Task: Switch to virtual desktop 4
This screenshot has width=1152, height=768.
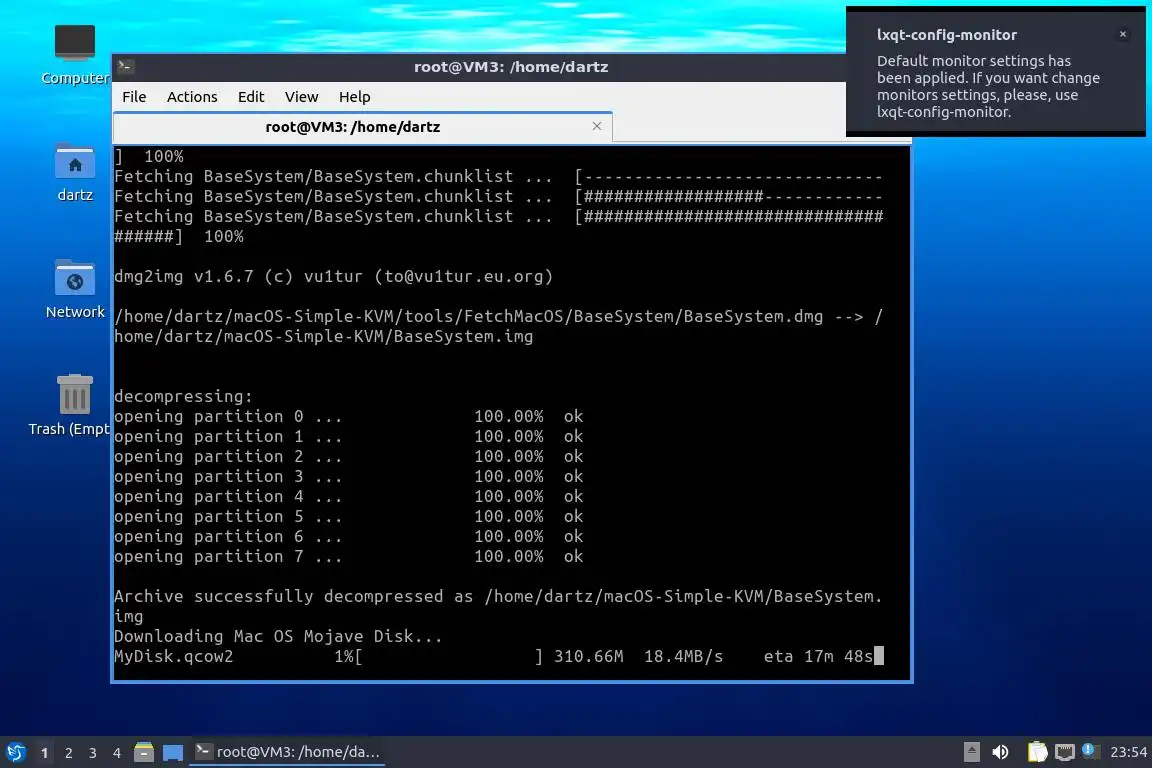Action: tap(117, 753)
